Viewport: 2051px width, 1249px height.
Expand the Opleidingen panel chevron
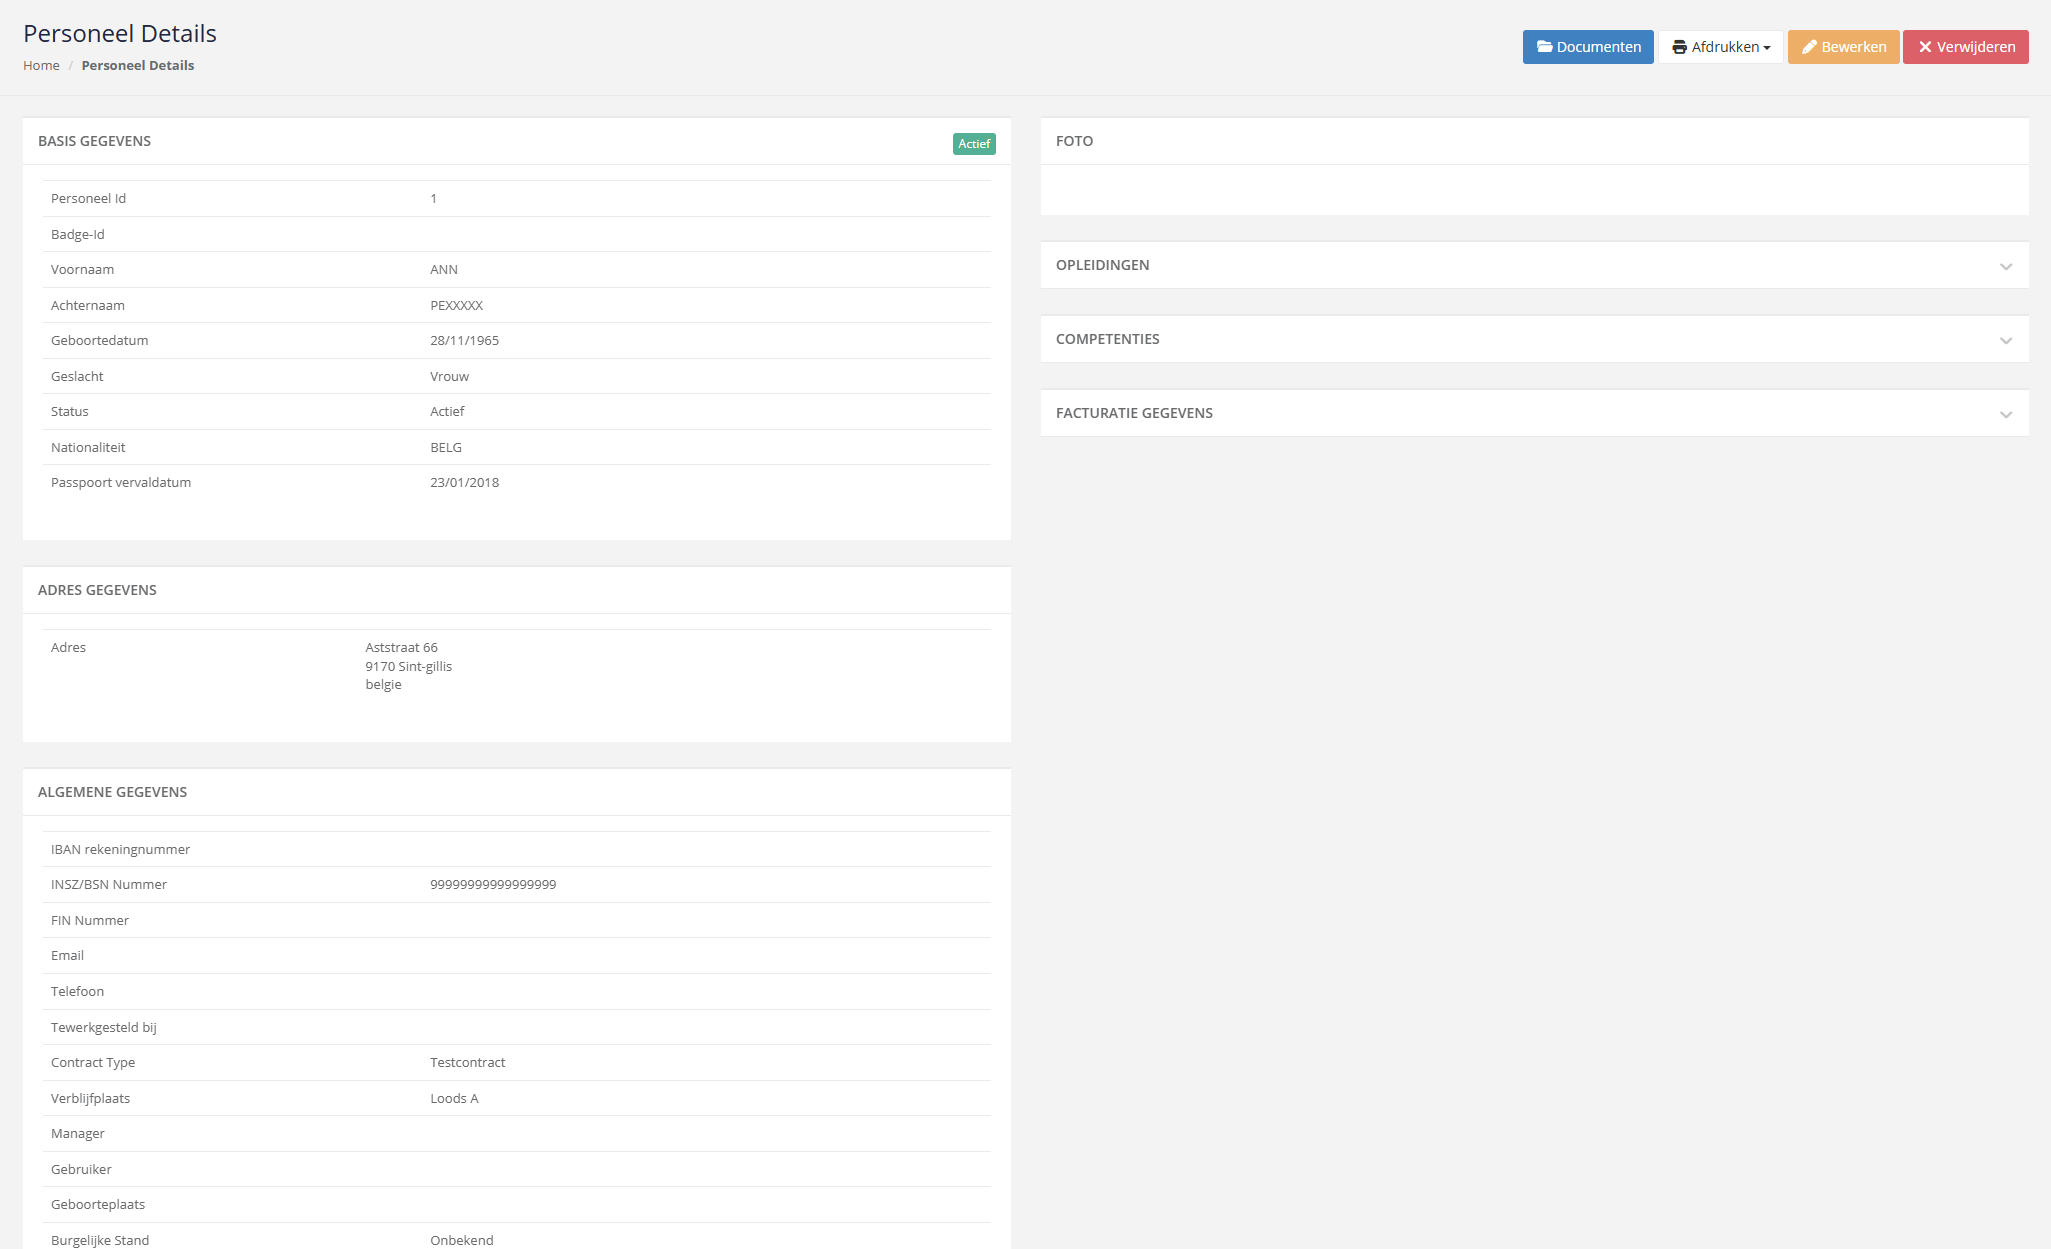(x=2005, y=267)
